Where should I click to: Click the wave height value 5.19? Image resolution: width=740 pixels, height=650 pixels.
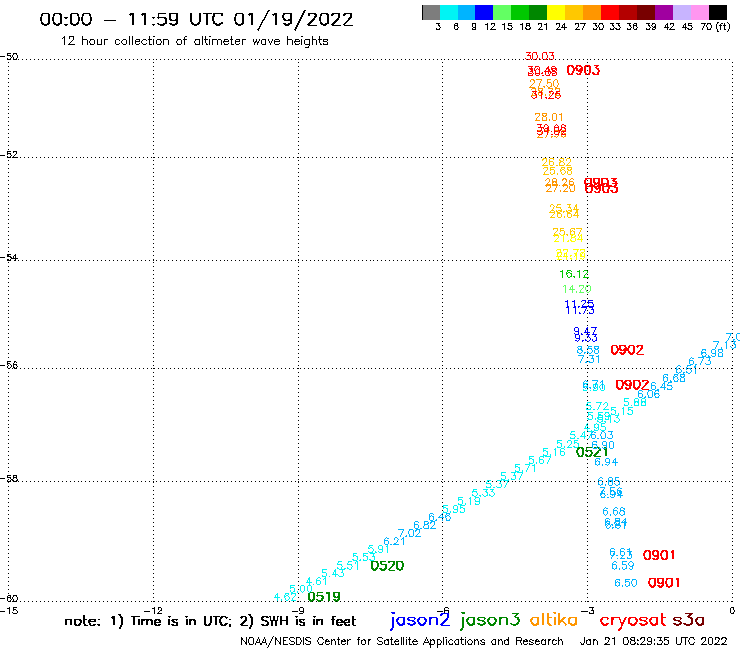pyautogui.click(x=469, y=501)
